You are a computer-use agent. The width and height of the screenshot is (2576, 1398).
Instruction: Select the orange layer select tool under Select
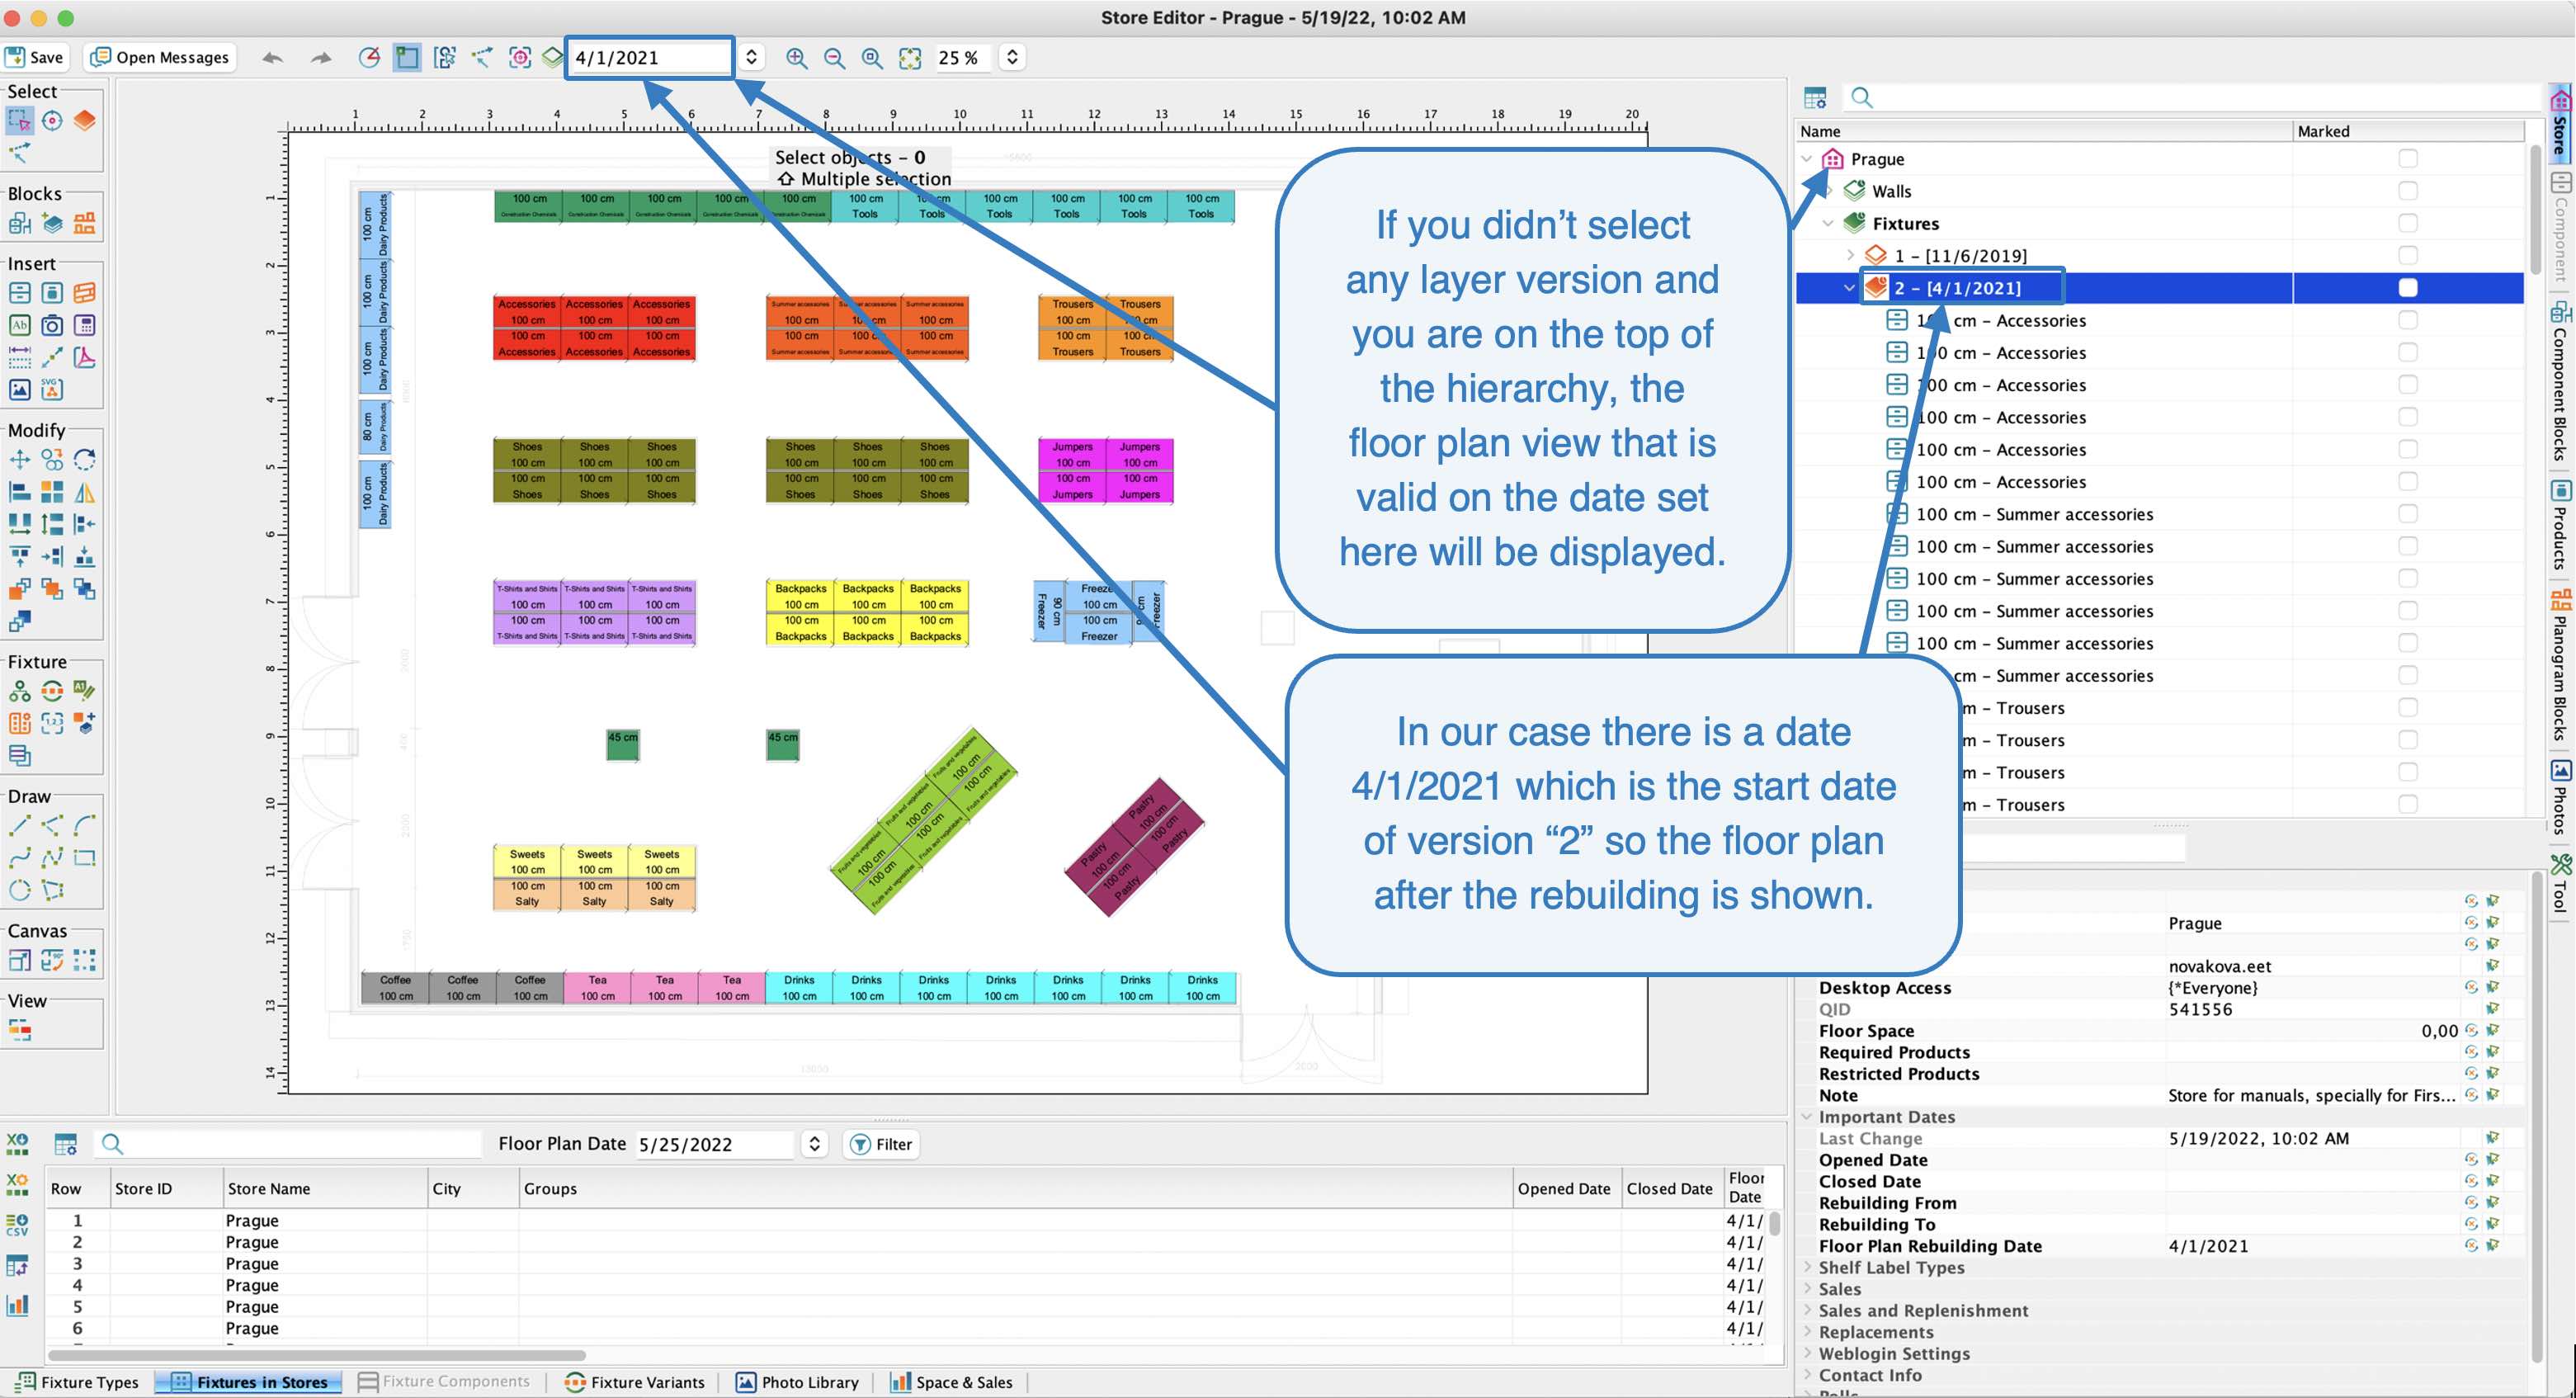pyautogui.click(x=85, y=121)
